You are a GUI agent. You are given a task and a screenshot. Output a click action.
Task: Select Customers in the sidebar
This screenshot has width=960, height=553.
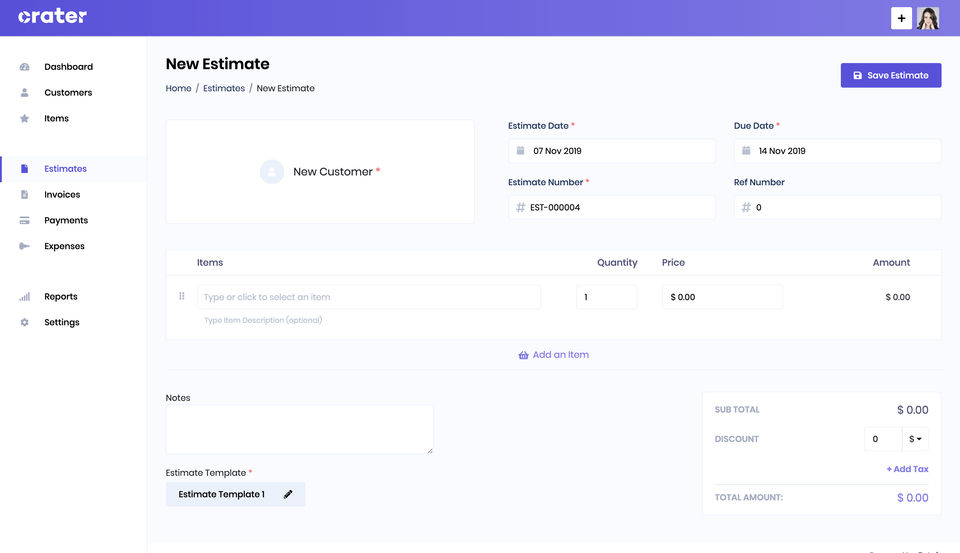point(68,92)
